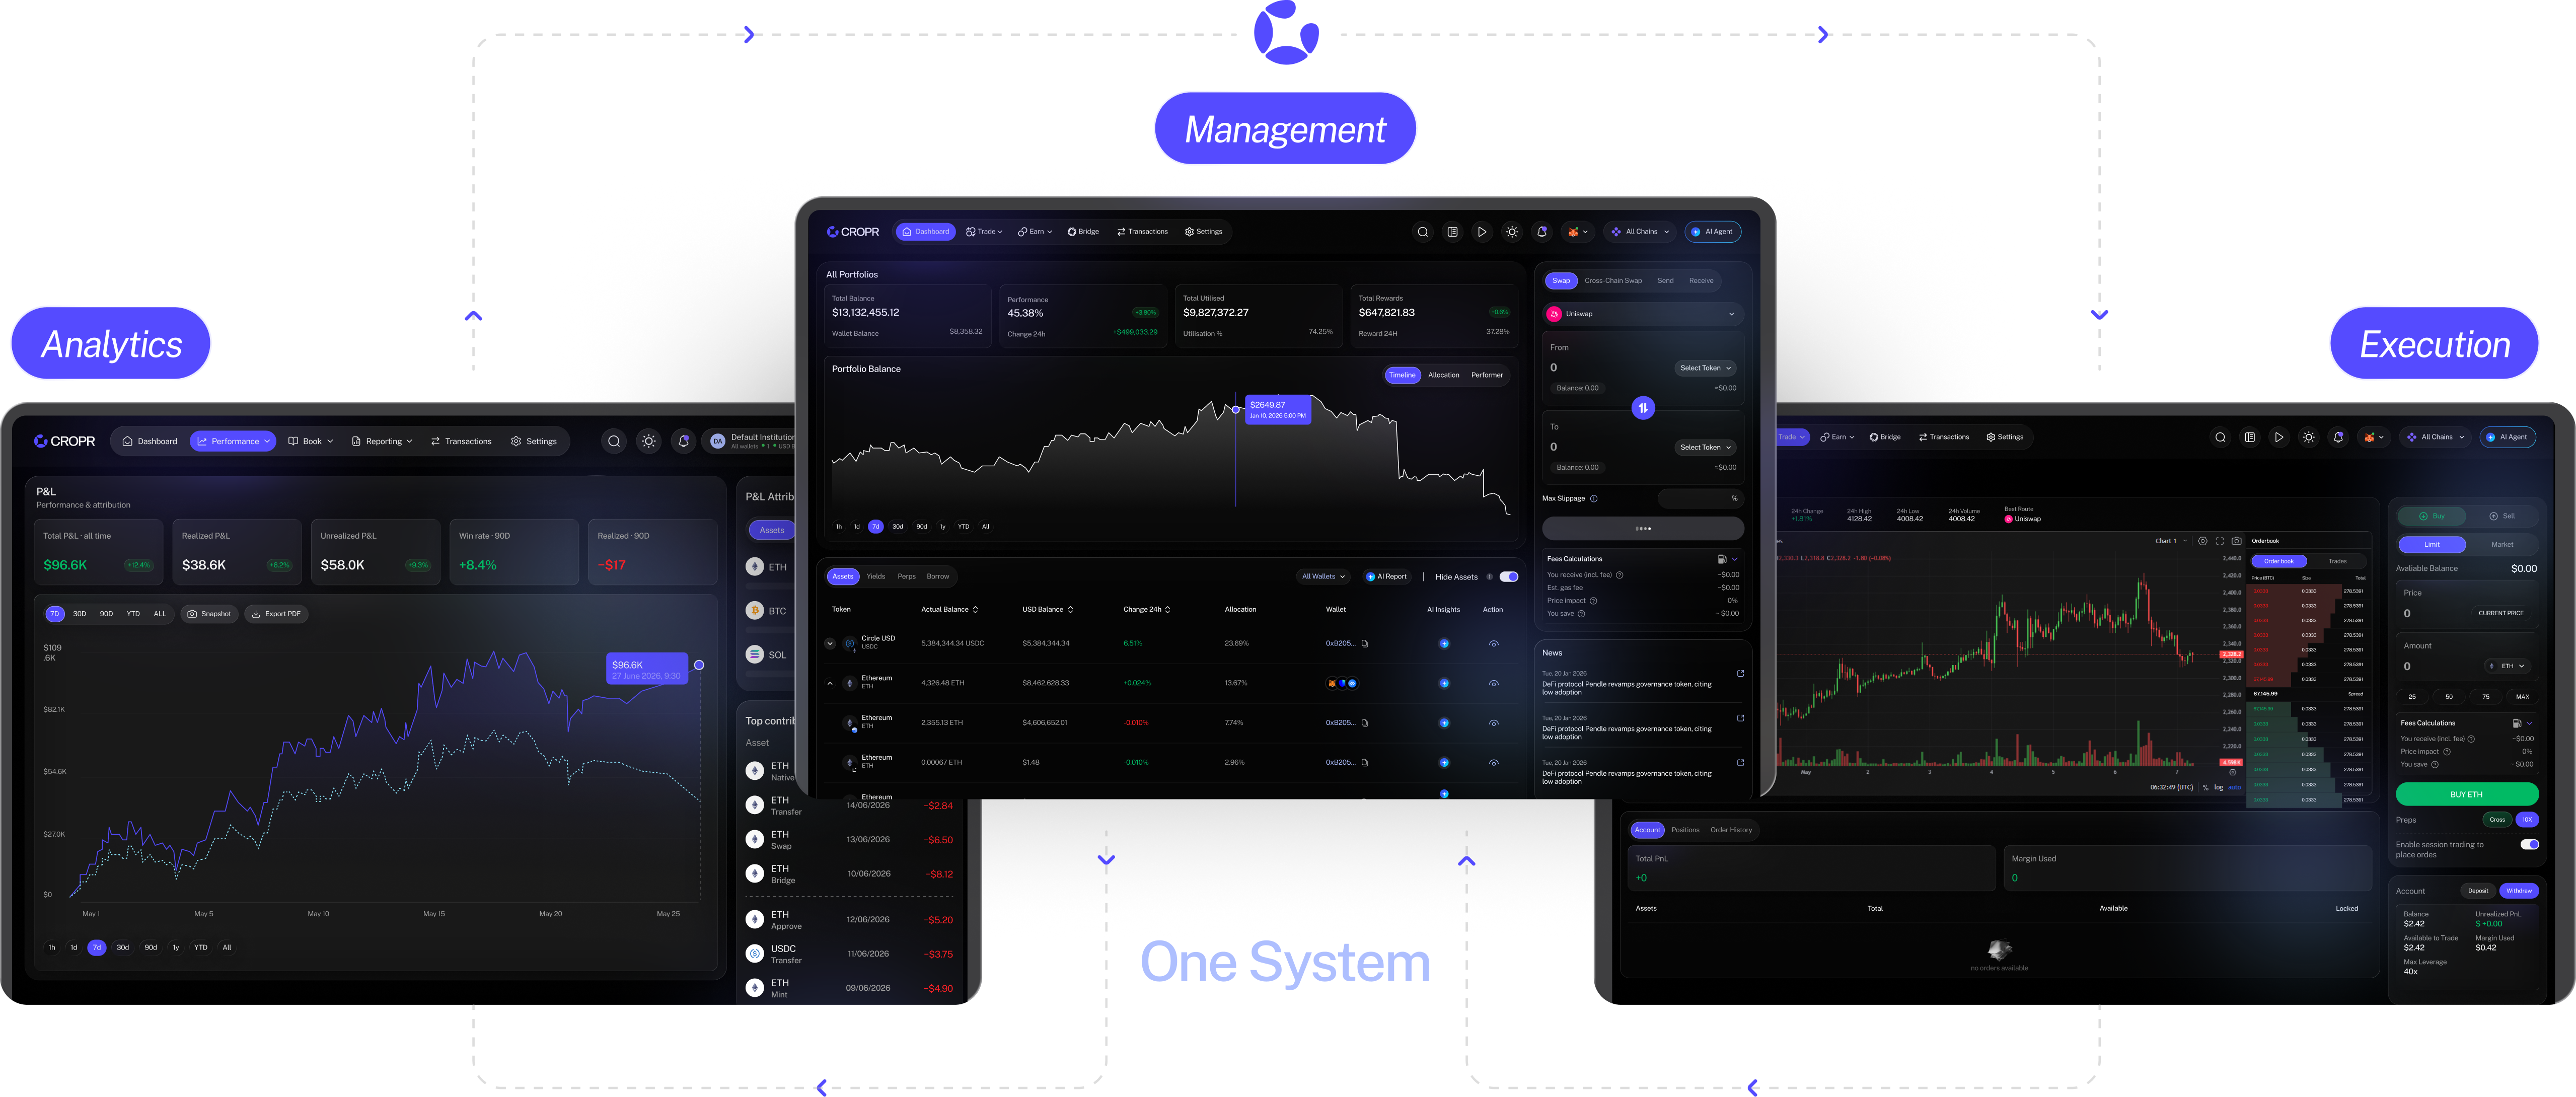Open search in the Management dashboard header

pyautogui.click(x=1422, y=232)
